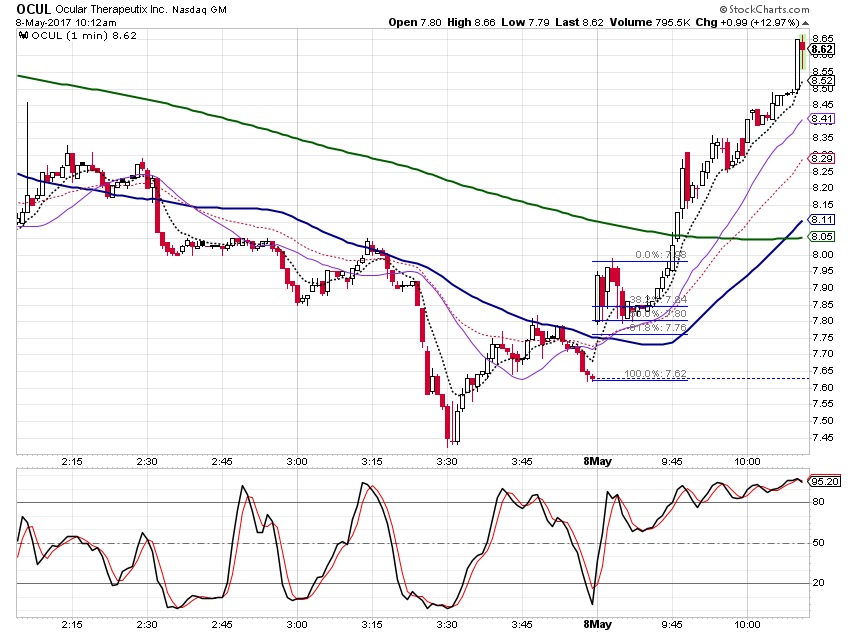This screenshot has height=633, width=850.
Task: Click the OCUL ticker symbol title
Action: point(34,9)
